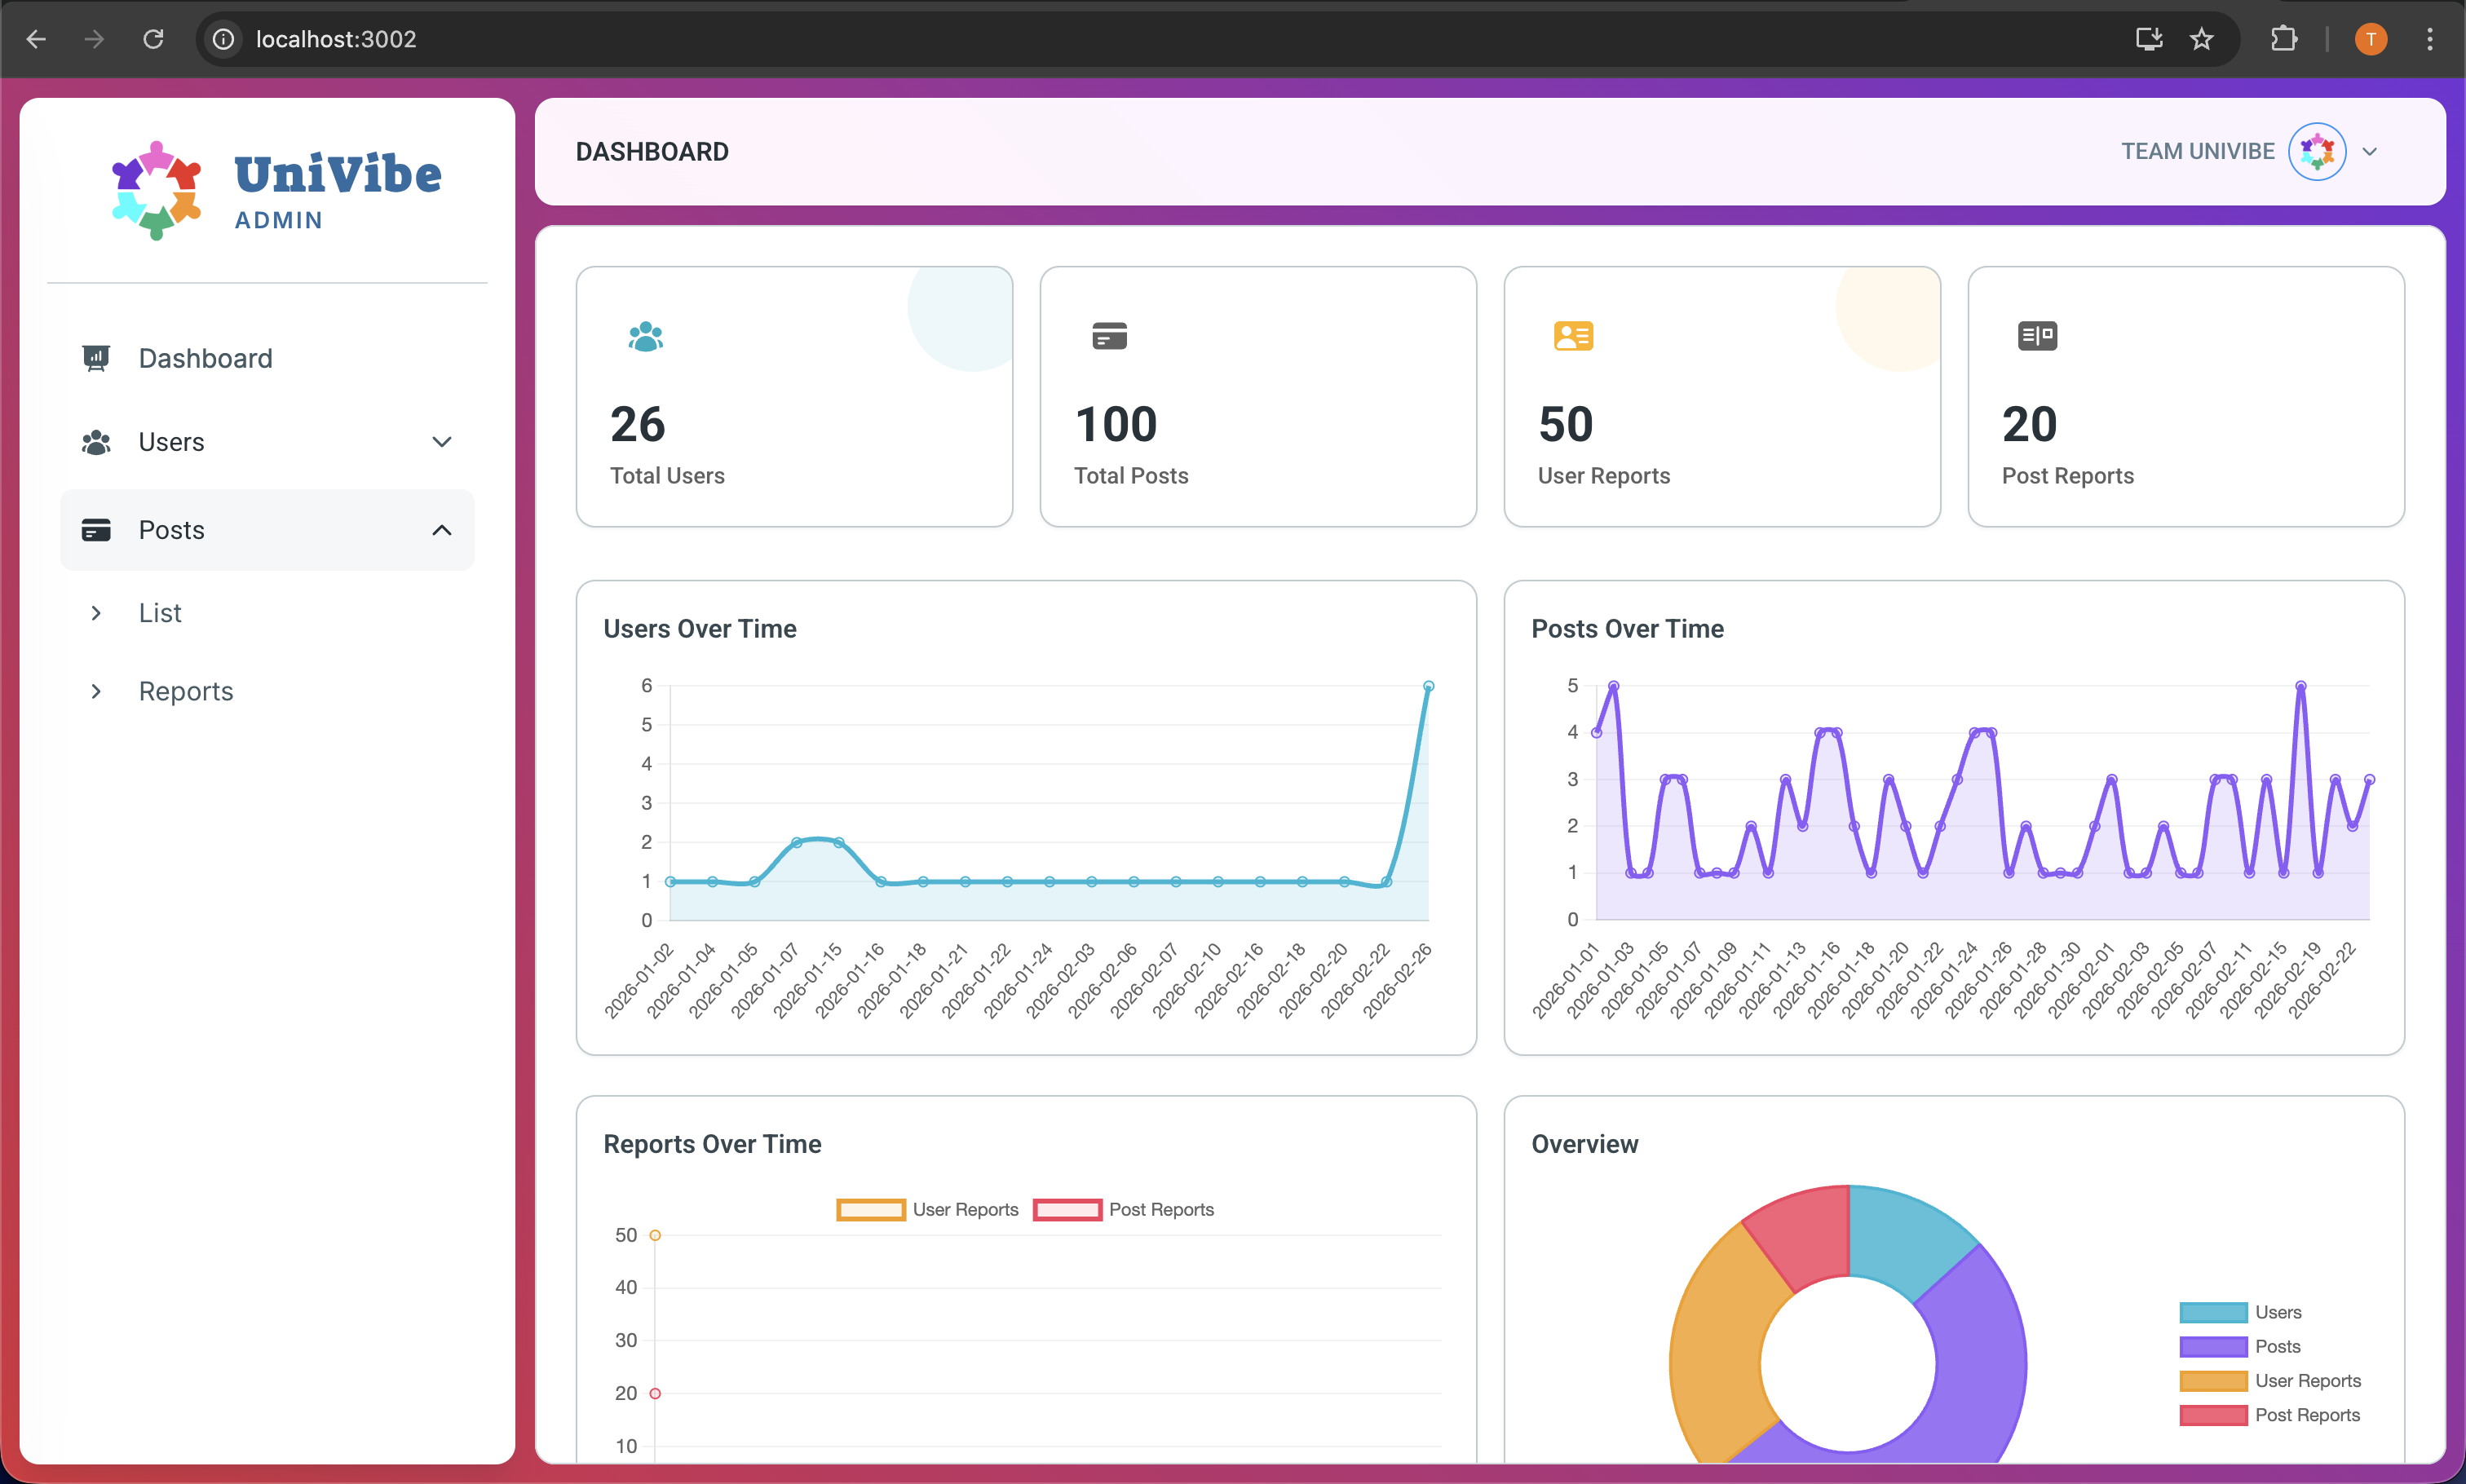Expand the Users menu chevron
2466x1484 pixels.
tap(441, 442)
